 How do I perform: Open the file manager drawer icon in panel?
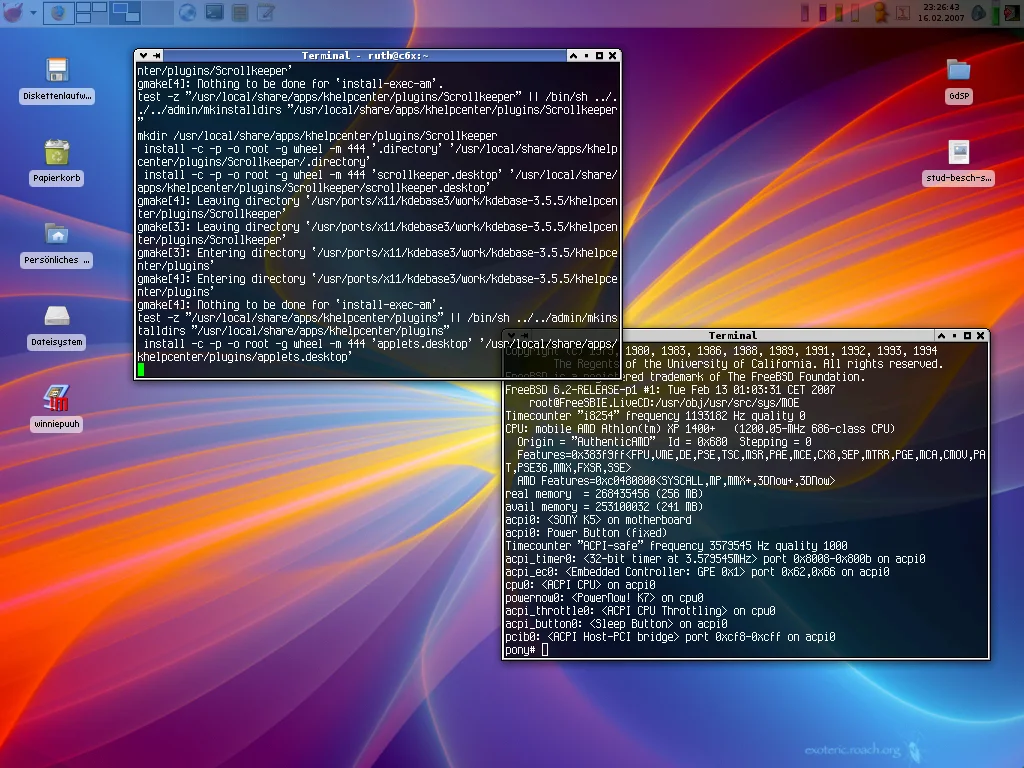point(240,13)
